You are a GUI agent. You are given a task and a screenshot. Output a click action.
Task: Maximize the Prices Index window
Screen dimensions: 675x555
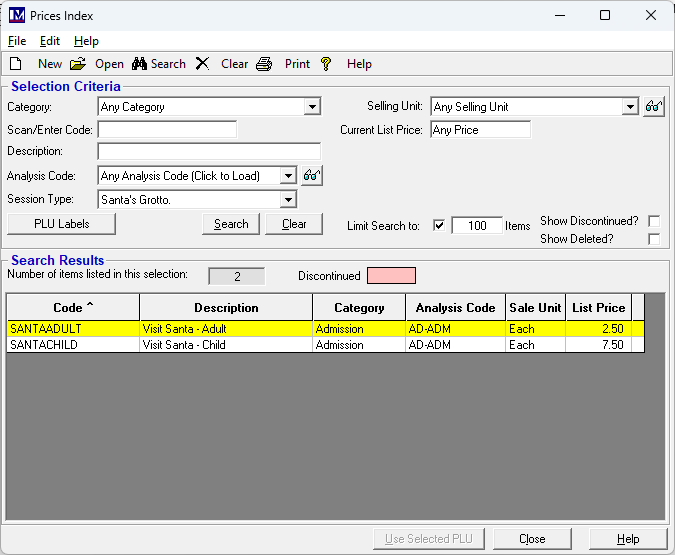605,16
